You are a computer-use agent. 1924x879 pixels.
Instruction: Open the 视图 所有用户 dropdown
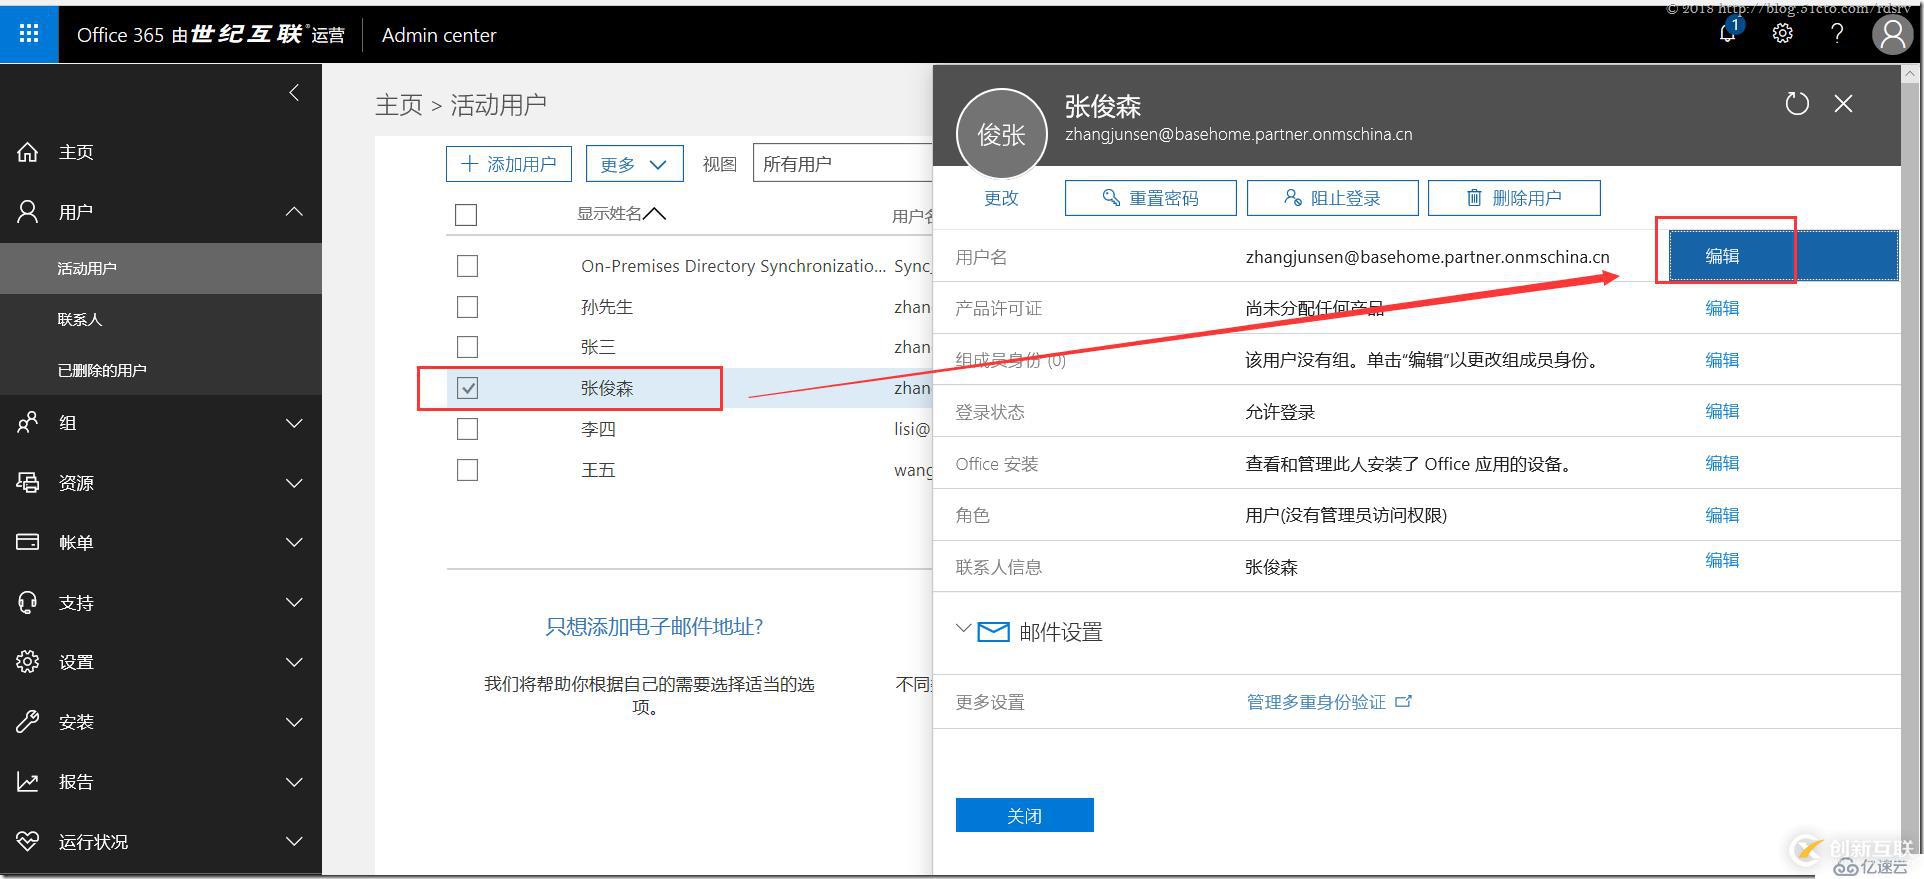tap(842, 164)
